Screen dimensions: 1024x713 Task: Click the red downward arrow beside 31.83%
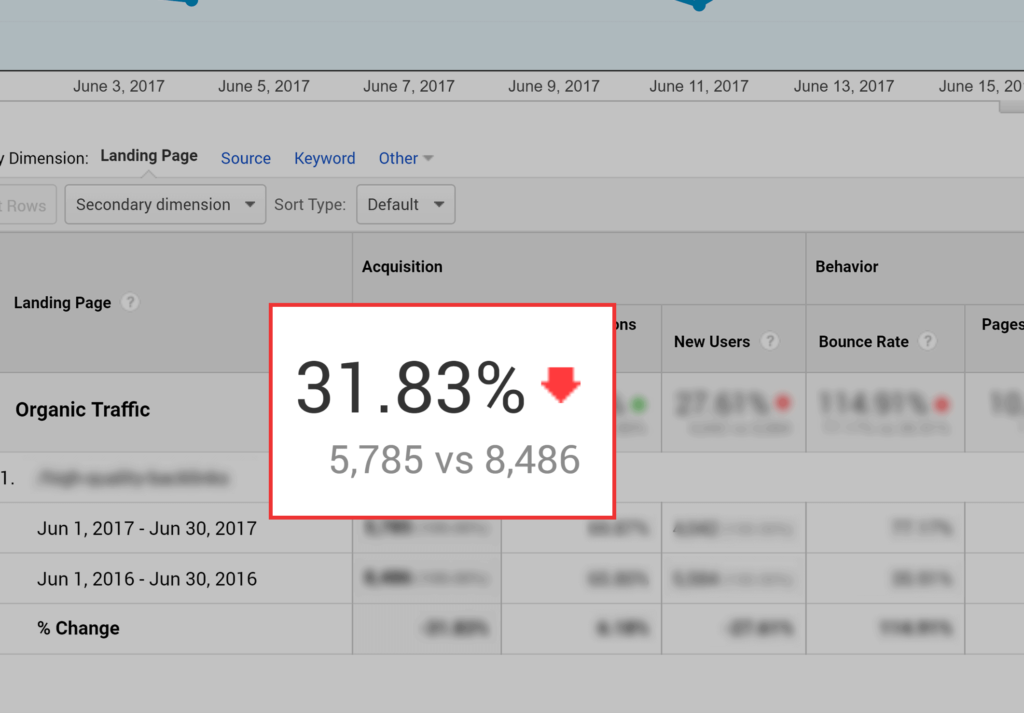coord(562,385)
